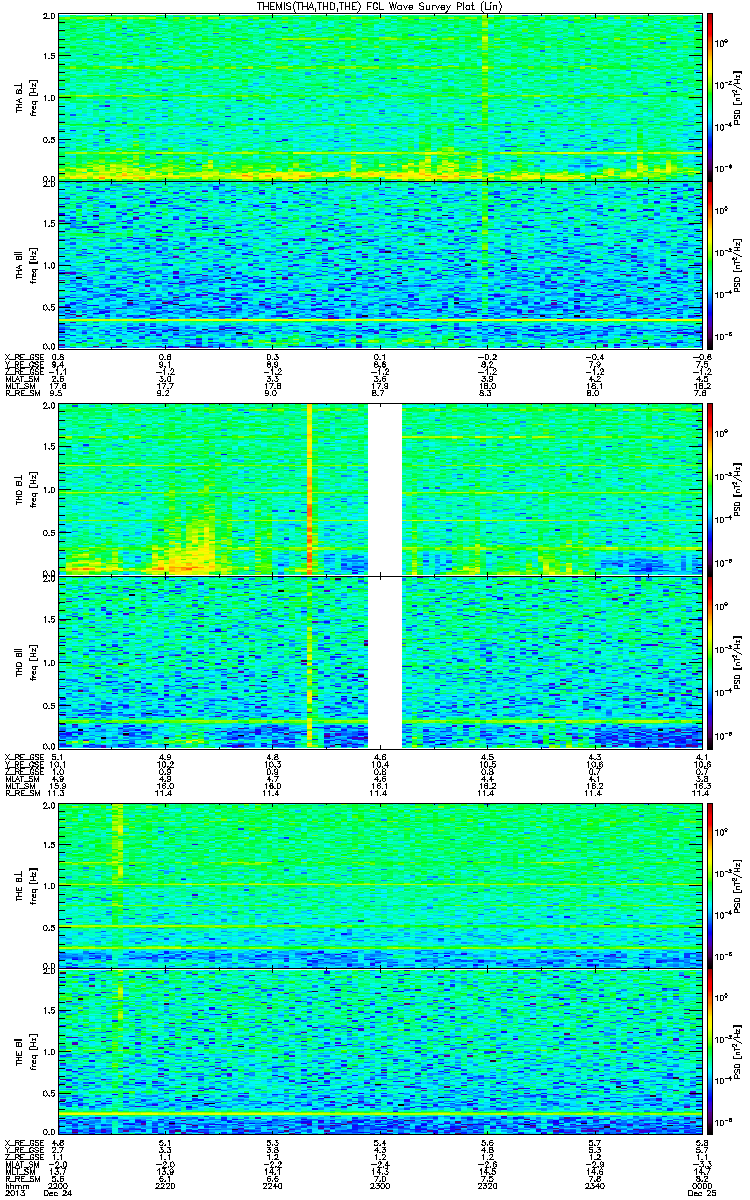Click PSD [nT²/Hz] label beside THA B-parallel color bar
This screenshot has width=750, height=1200.
737,265
